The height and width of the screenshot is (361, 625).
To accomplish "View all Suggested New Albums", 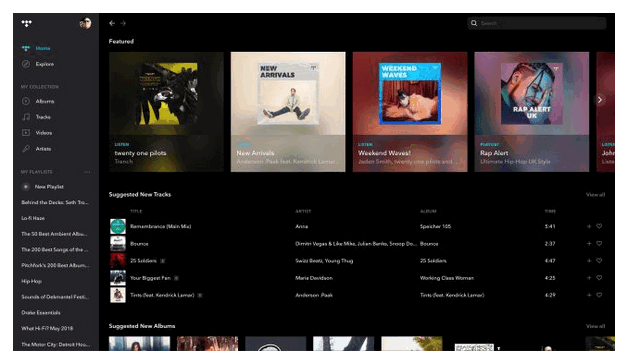I will [596, 326].
